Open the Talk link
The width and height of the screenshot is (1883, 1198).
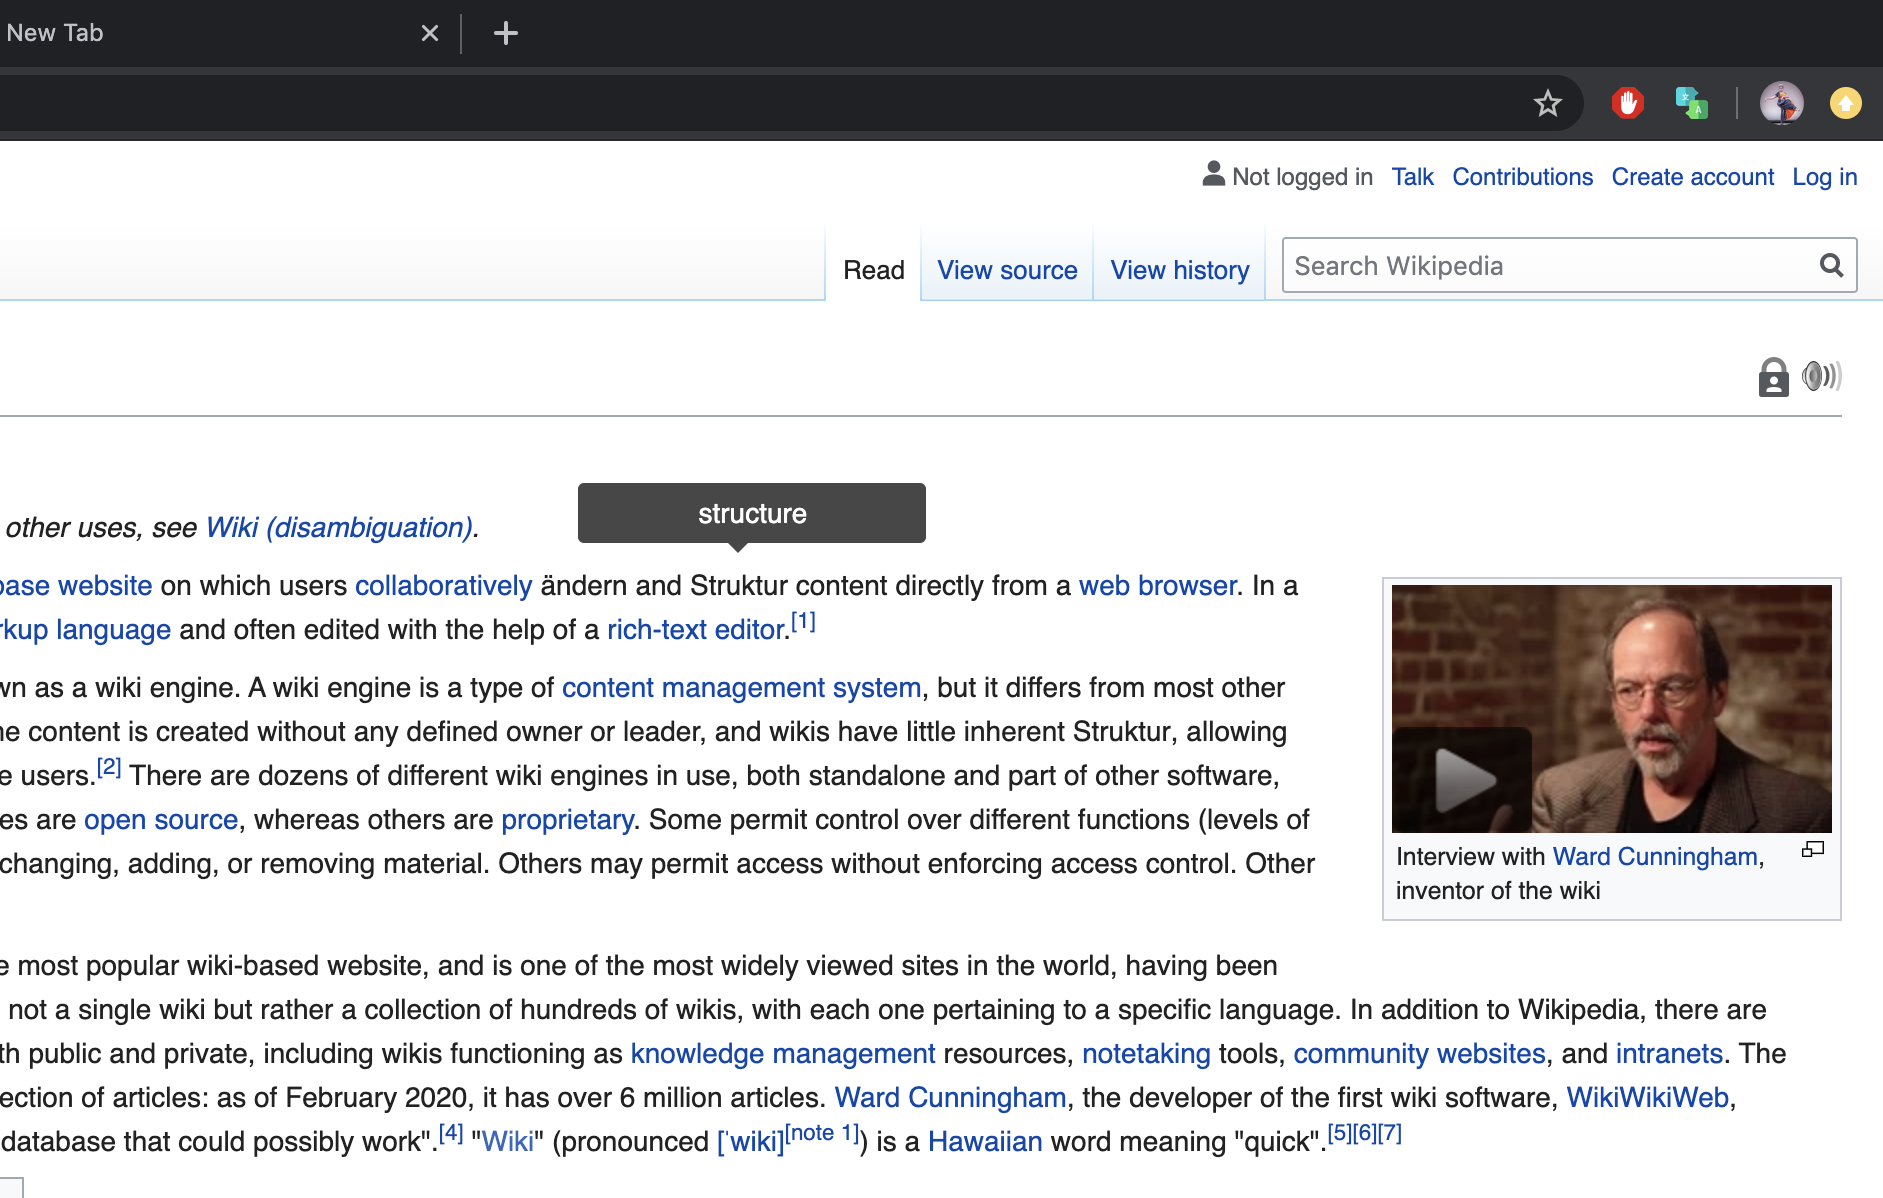[1413, 177]
